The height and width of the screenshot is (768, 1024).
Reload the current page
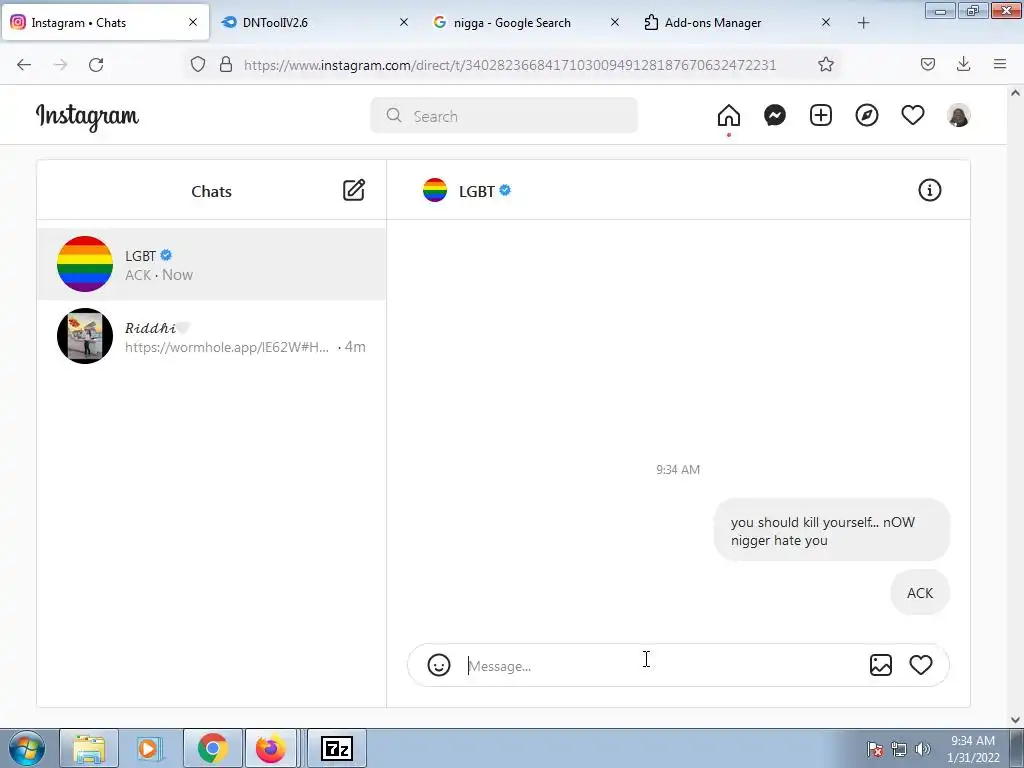pyautogui.click(x=96, y=64)
